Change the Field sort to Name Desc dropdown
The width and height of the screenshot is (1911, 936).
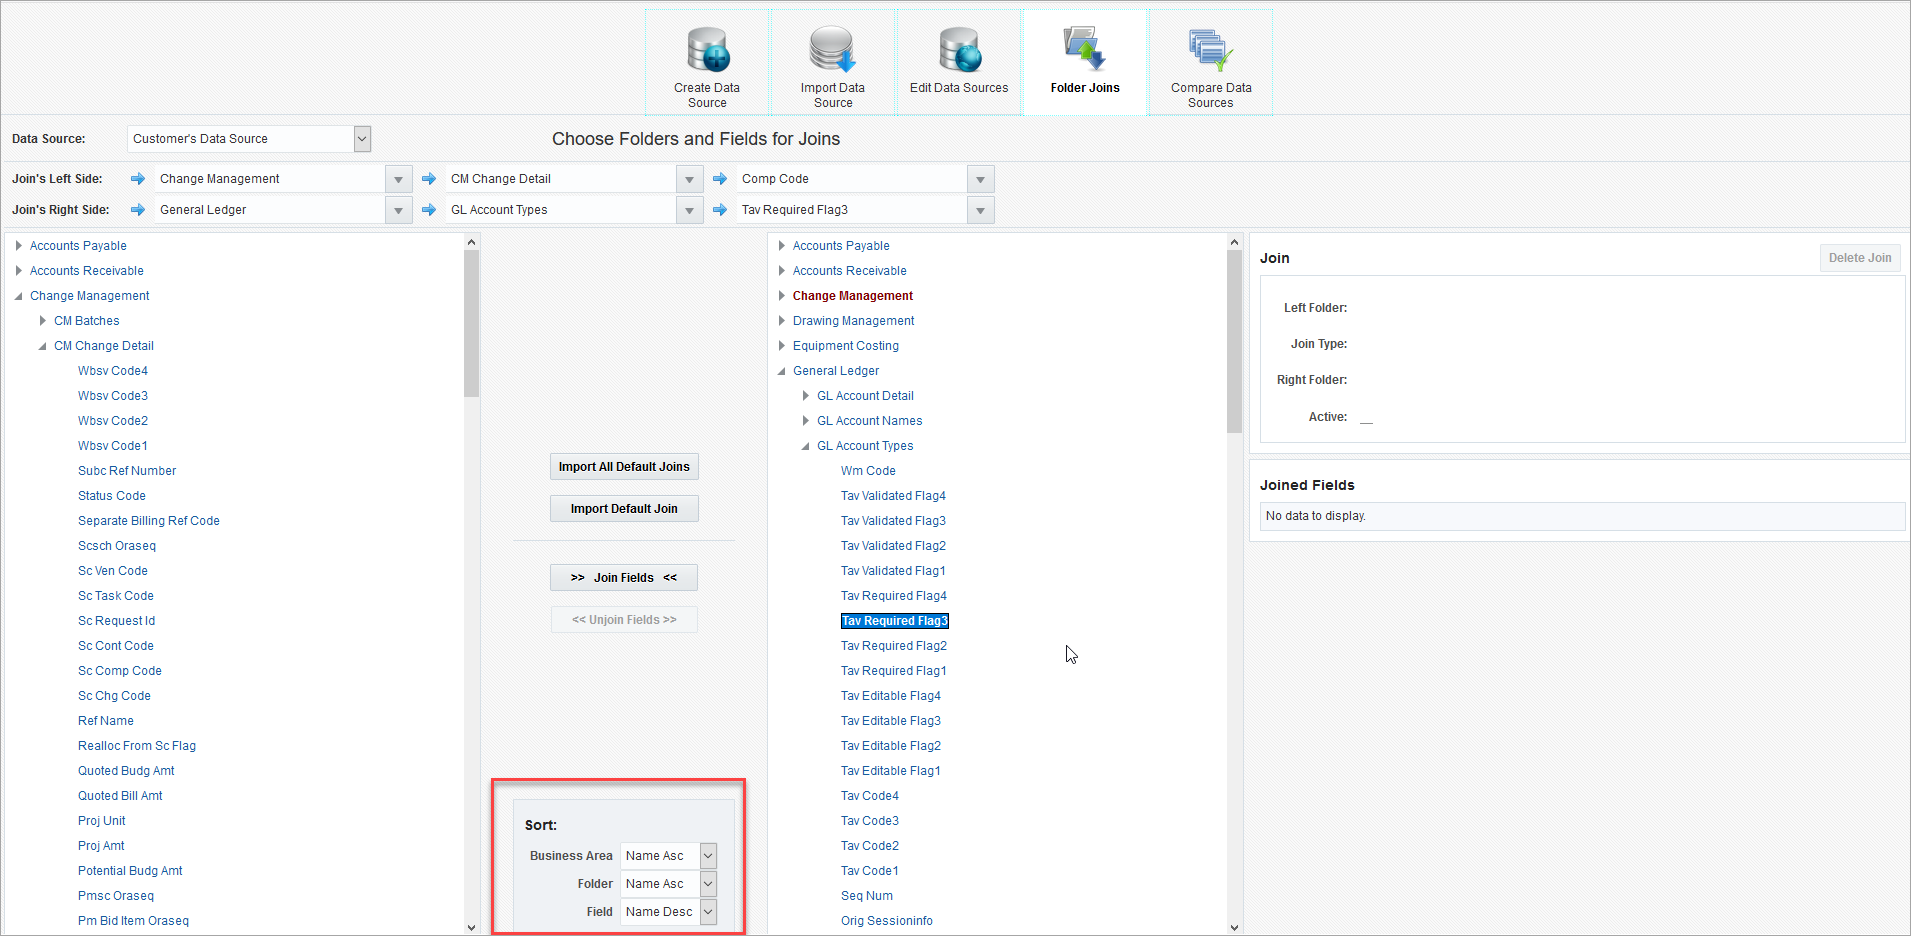(708, 911)
